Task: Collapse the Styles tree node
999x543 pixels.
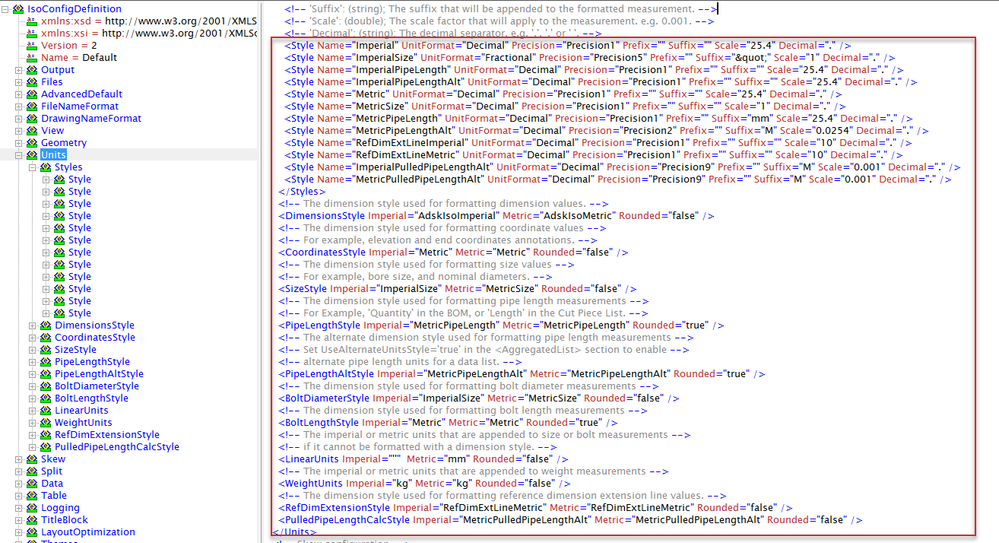Action: [x=32, y=167]
